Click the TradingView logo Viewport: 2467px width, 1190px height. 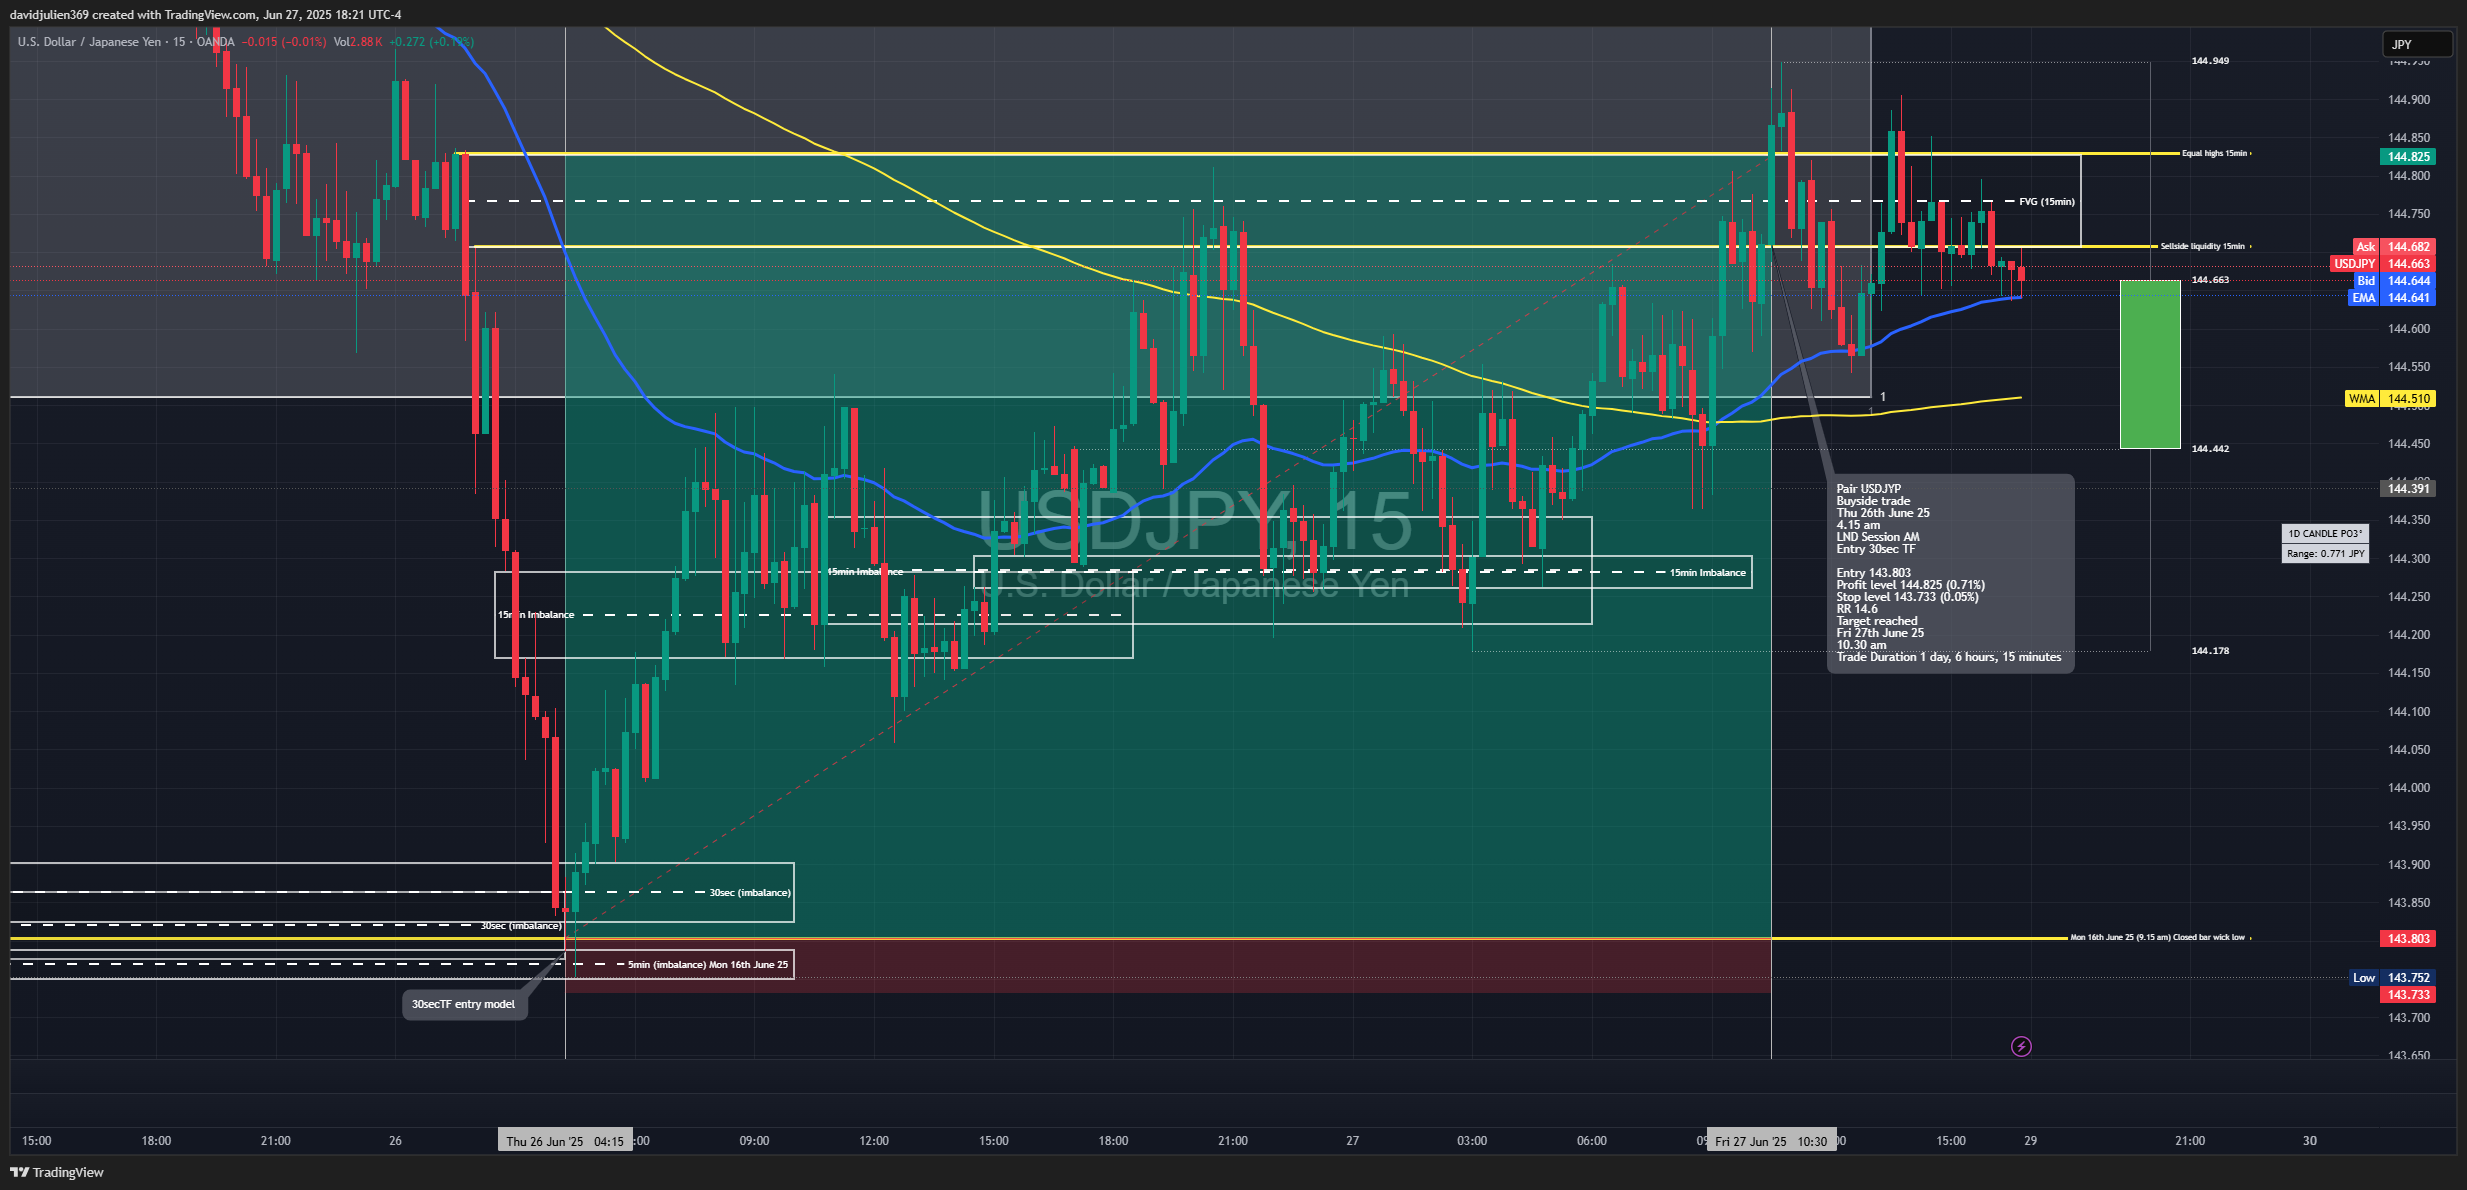pyautogui.click(x=57, y=1172)
